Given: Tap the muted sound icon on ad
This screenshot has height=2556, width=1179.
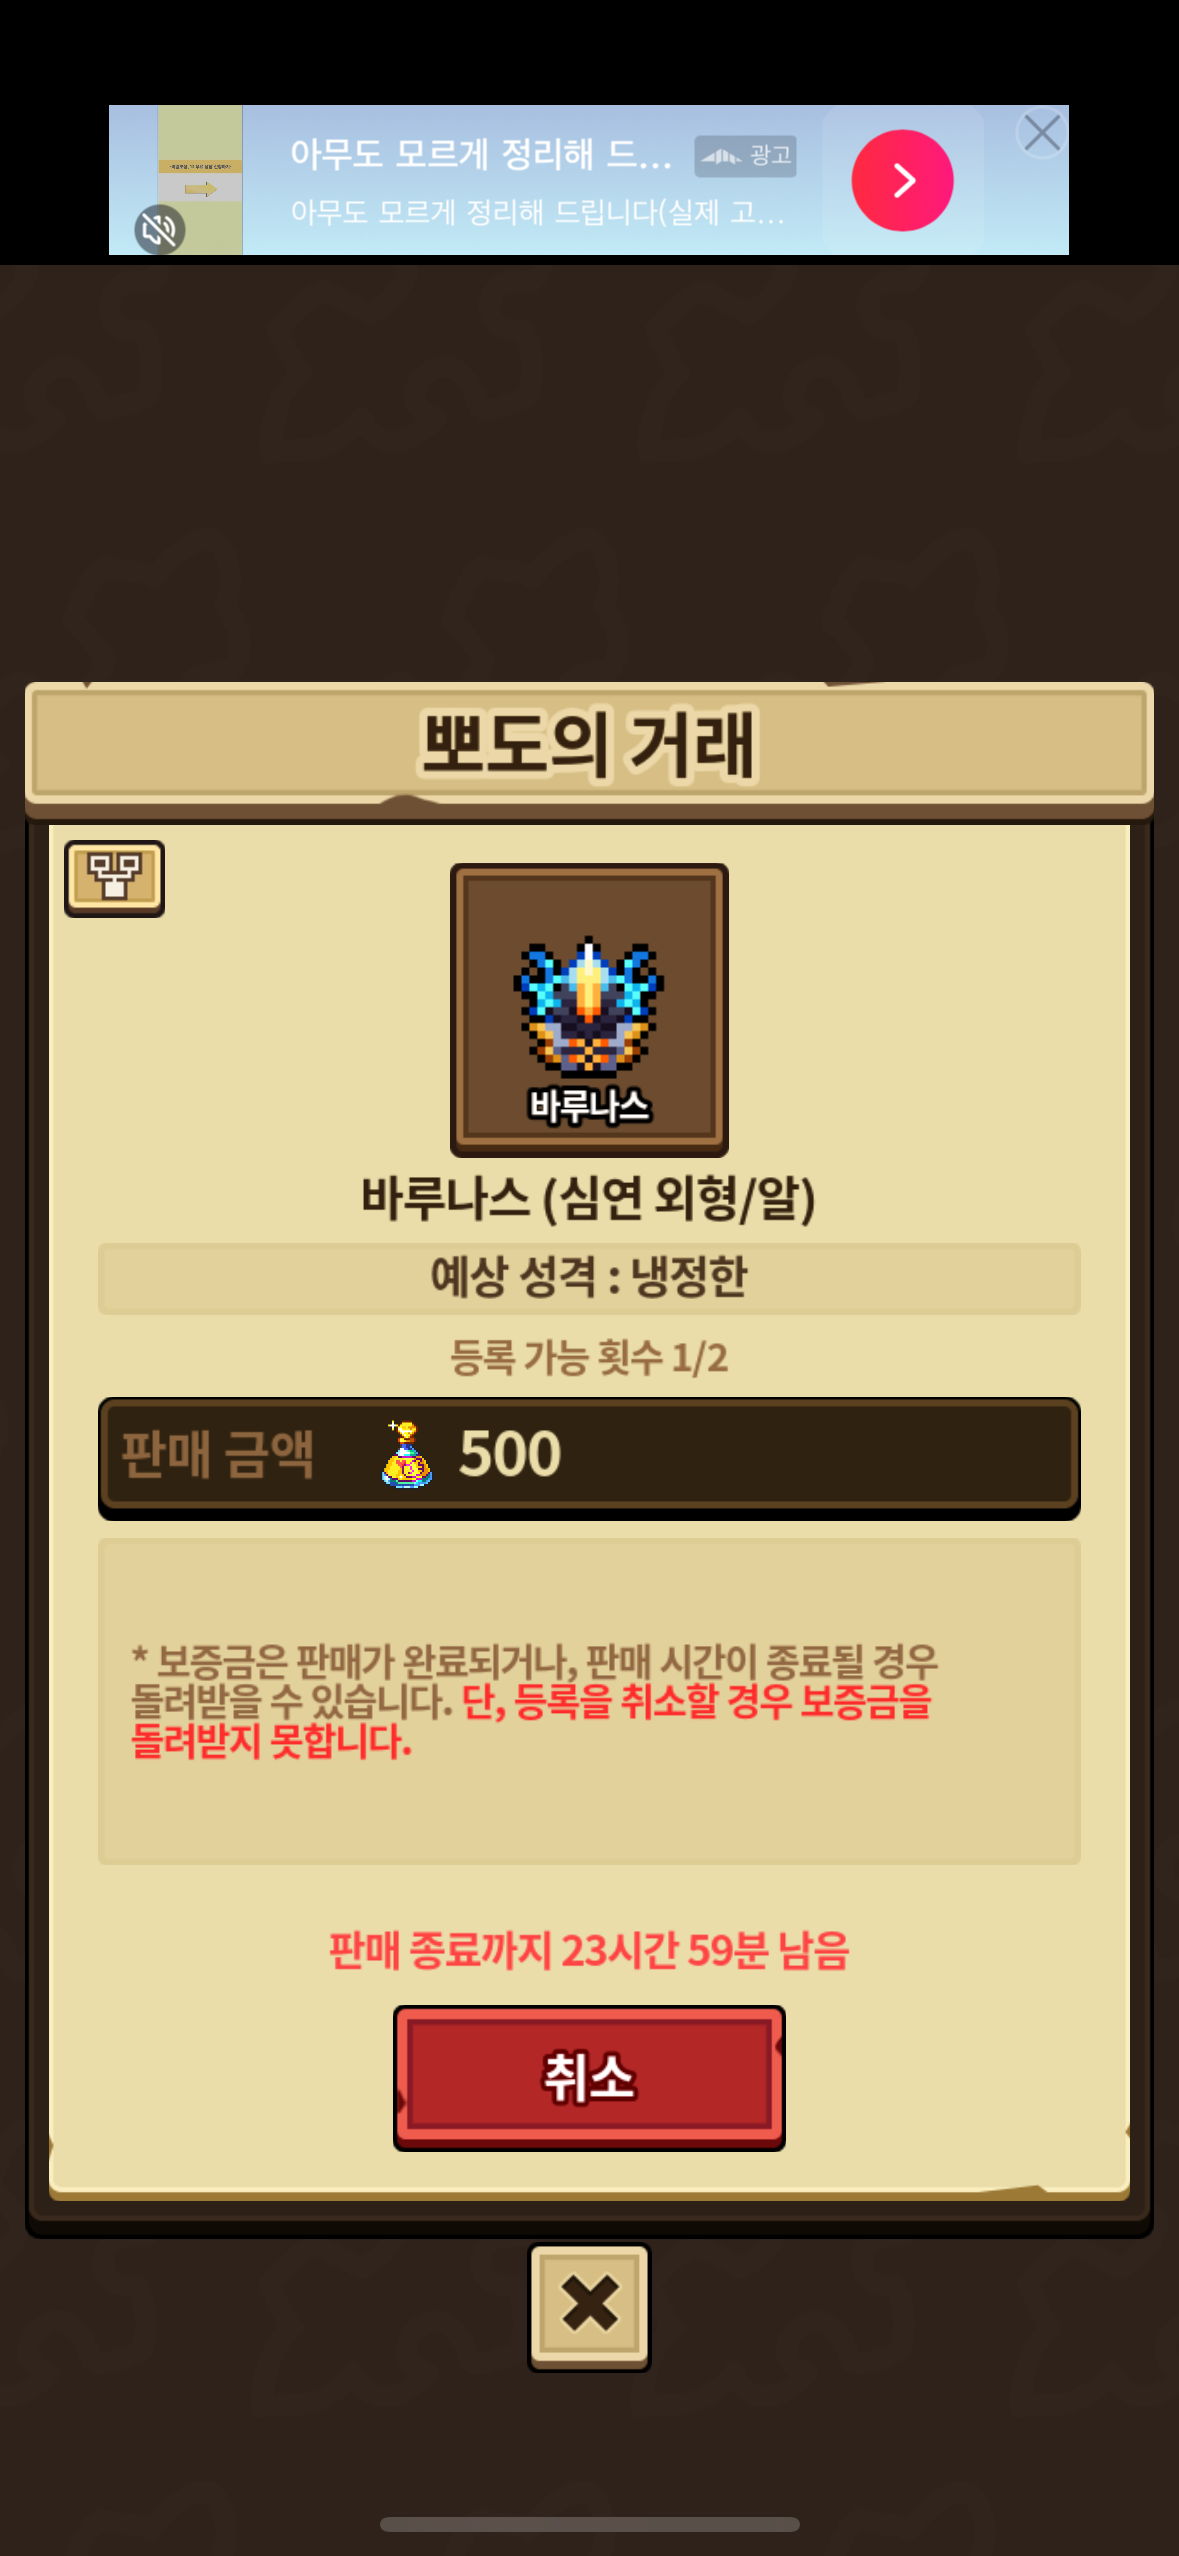Looking at the screenshot, I should [x=160, y=230].
